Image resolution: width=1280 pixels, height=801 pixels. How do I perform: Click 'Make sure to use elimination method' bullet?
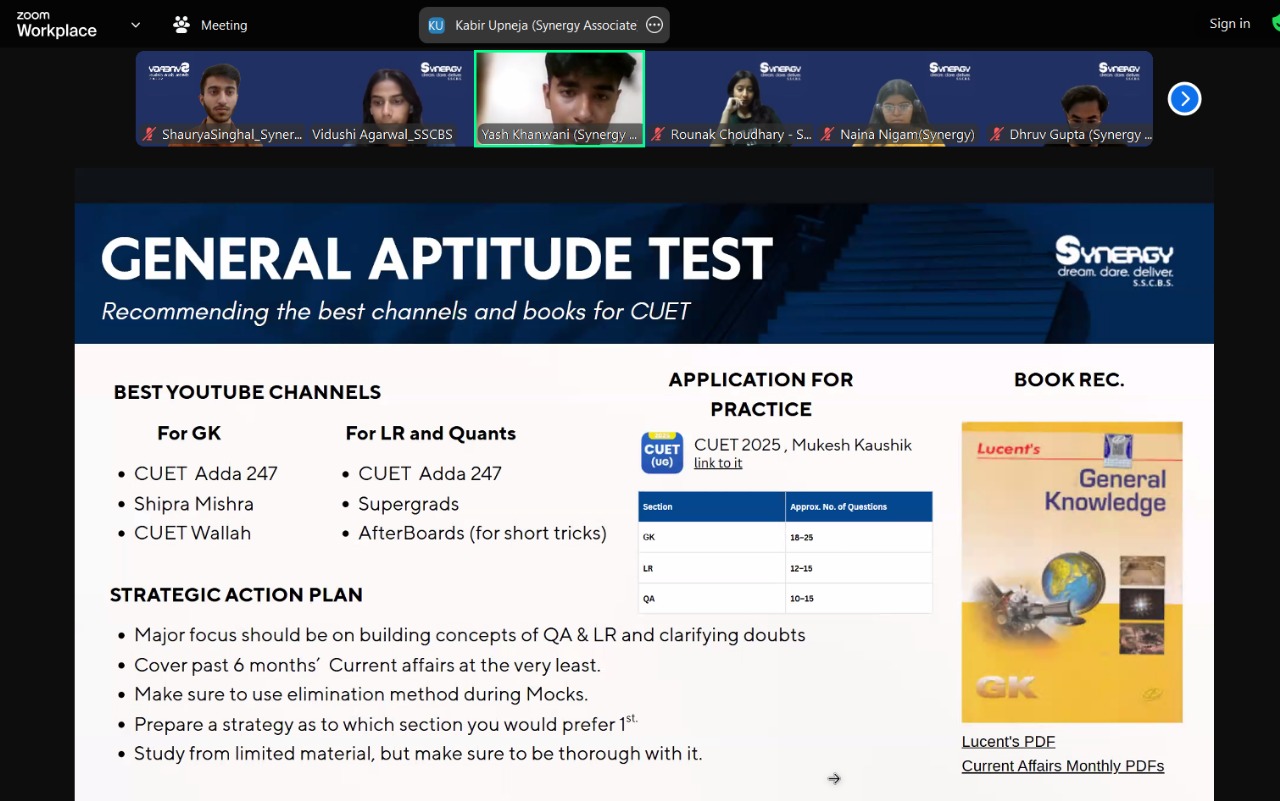[361, 694]
